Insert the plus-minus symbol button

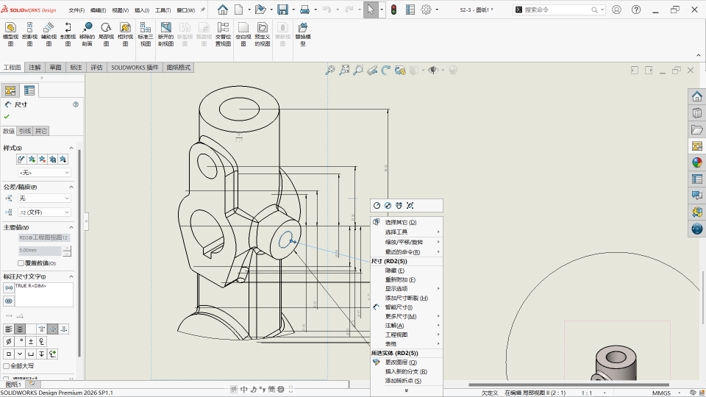[31, 342]
